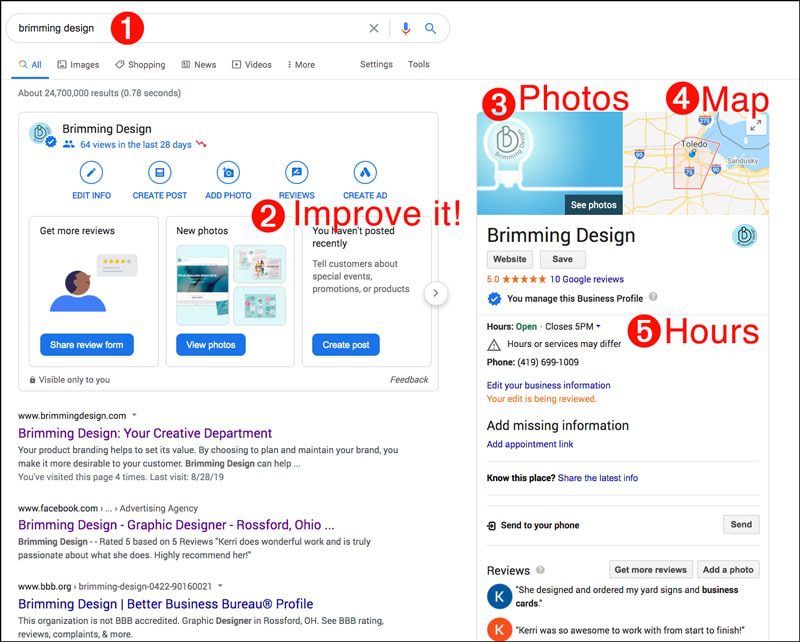Click the Get more reviews button
The image size is (800, 642).
click(651, 570)
